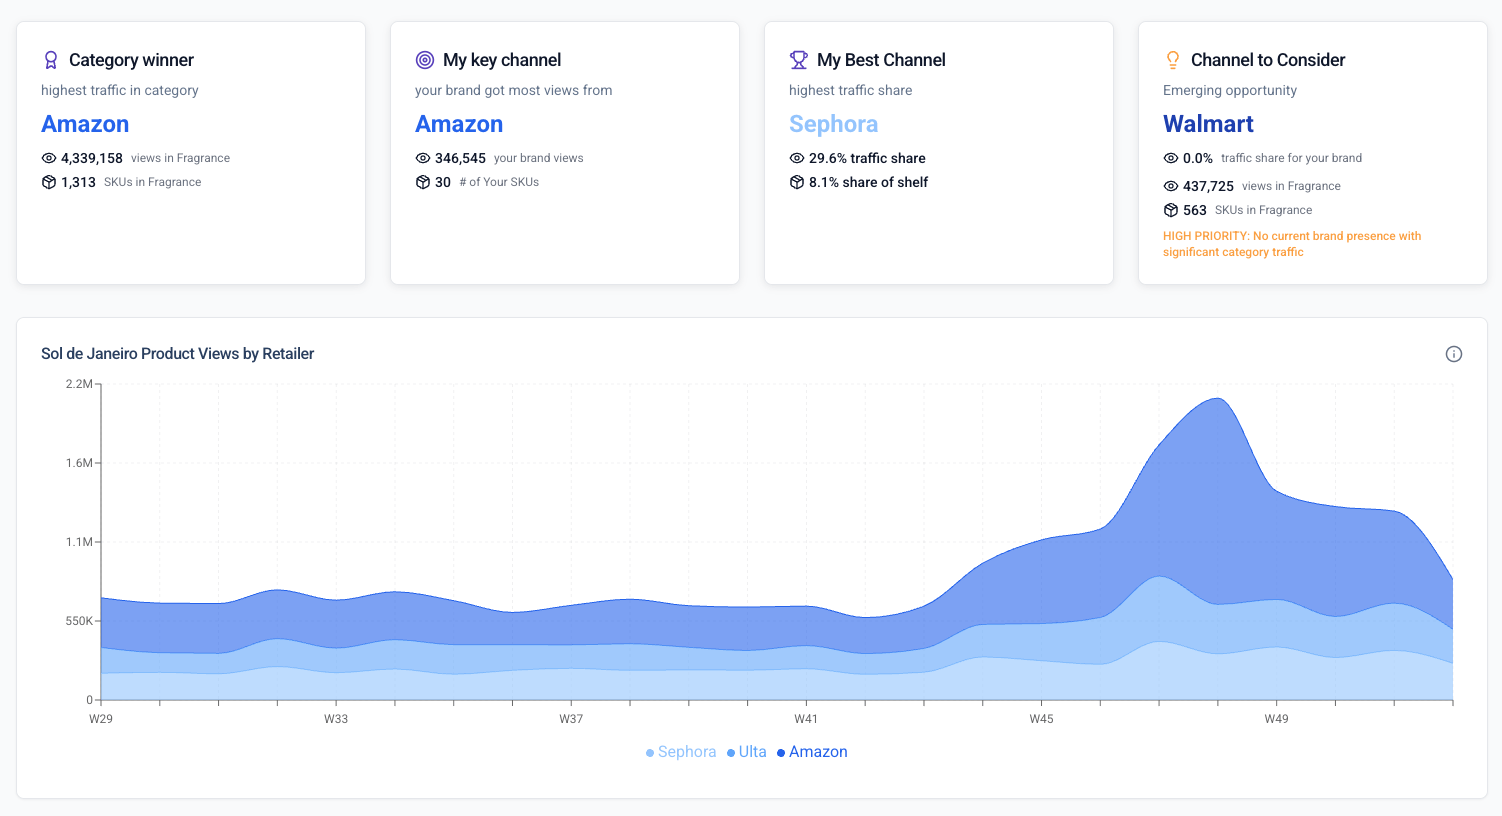The width and height of the screenshot is (1502, 816).
Task: Click the Walmart link on Channel to Consider card
Action: 1207,123
